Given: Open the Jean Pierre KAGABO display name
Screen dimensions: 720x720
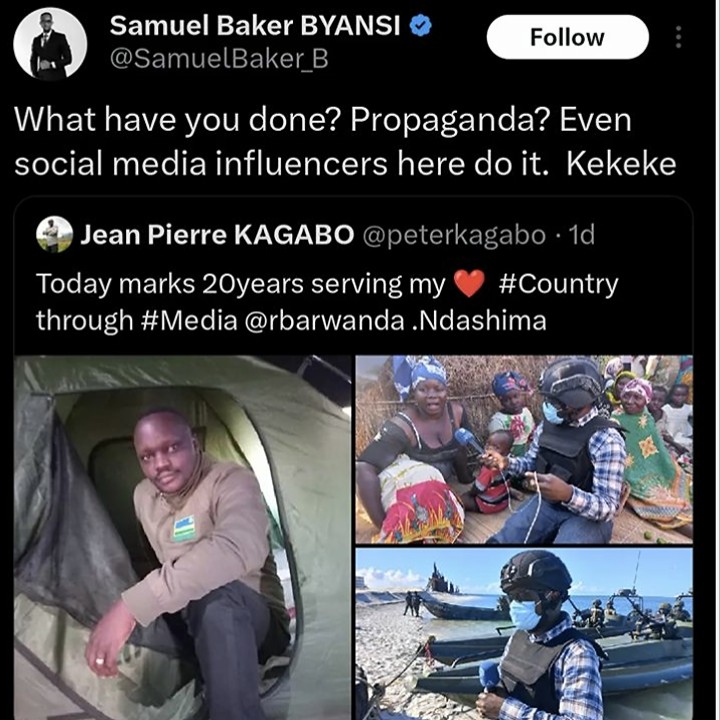Looking at the screenshot, I should click(217, 235).
